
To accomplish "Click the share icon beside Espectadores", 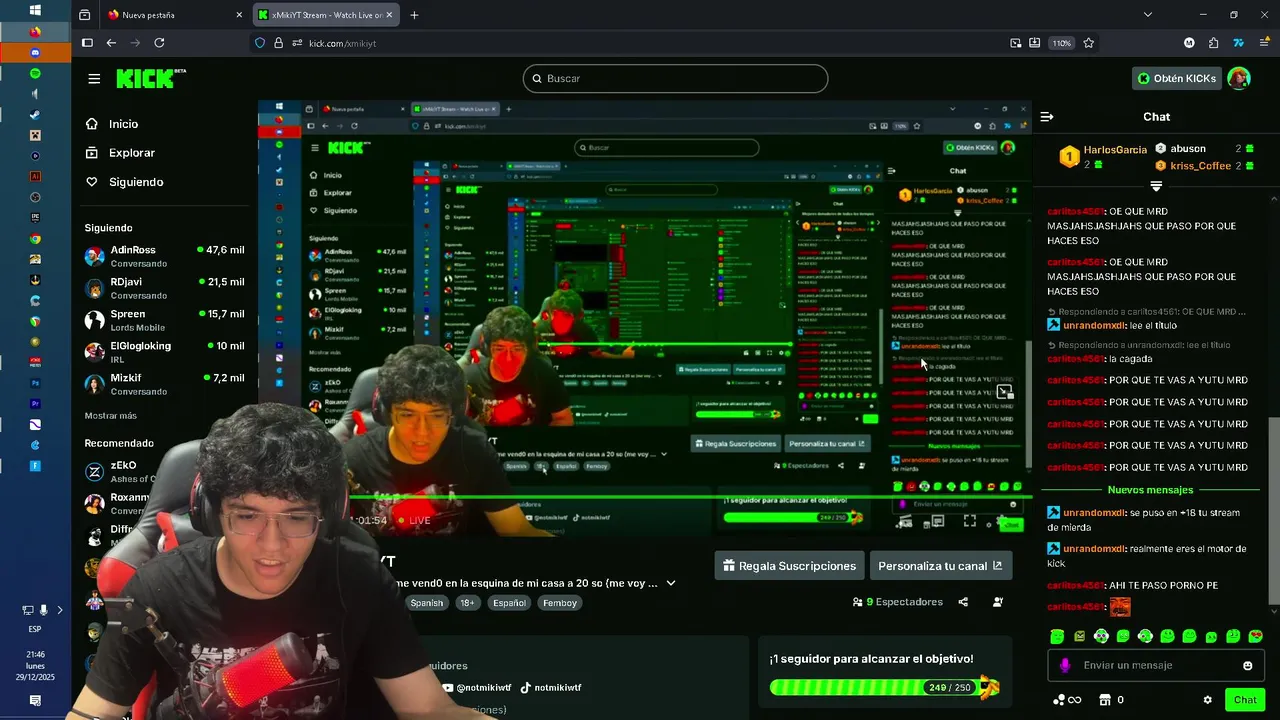I will [963, 602].
